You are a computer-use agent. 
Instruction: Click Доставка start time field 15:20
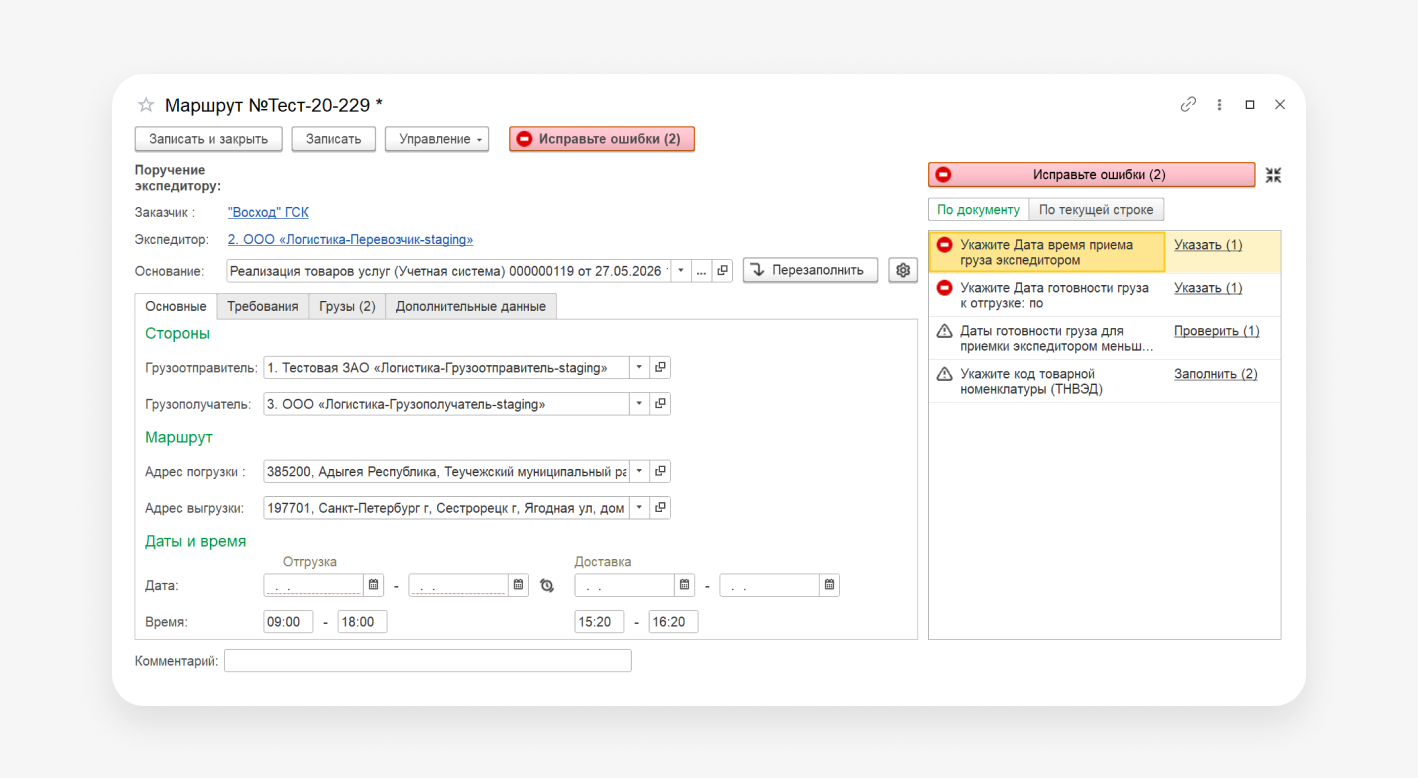point(599,622)
